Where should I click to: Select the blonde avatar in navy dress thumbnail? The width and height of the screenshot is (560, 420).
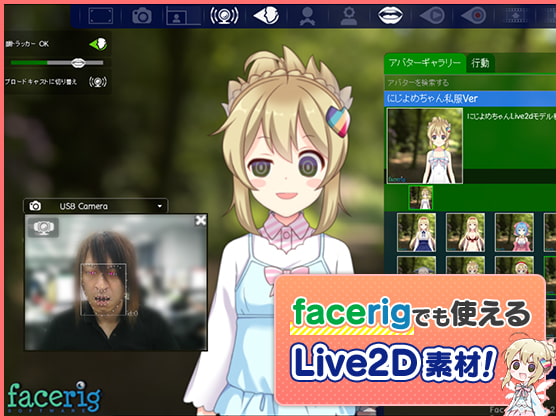tap(416, 232)
